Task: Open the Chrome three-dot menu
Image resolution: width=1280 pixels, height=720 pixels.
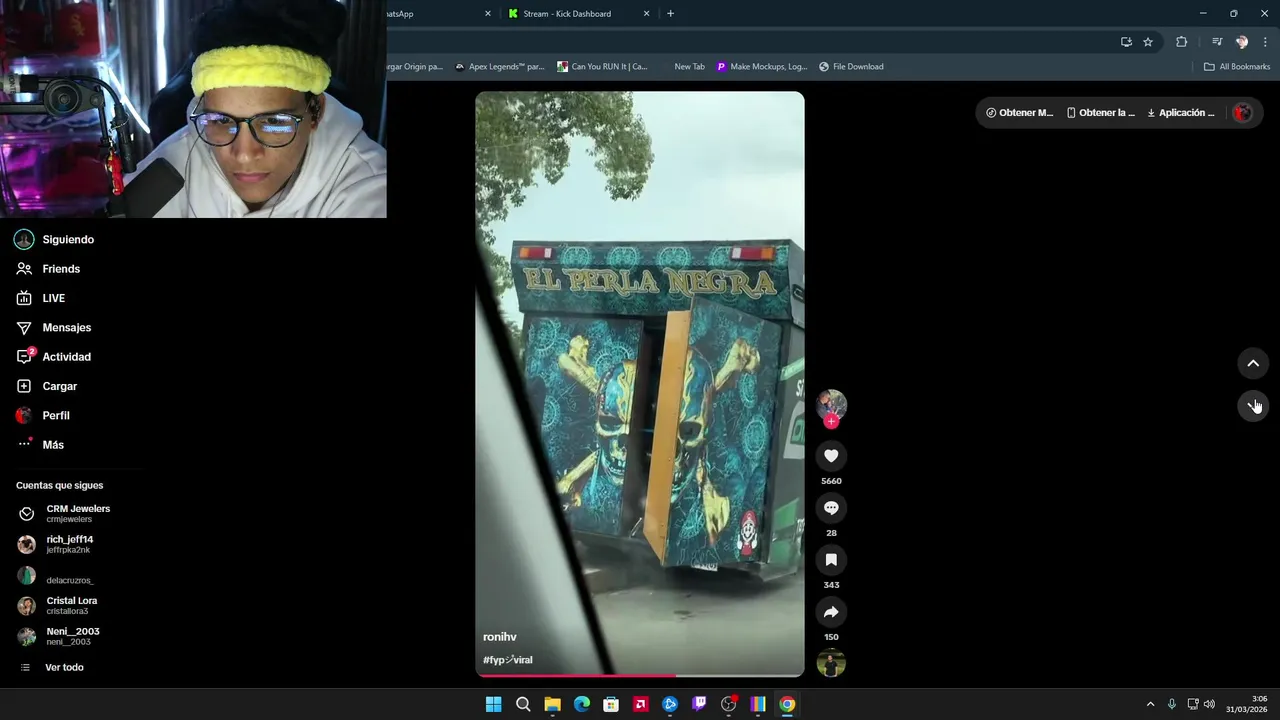Action: point(1266,42)
